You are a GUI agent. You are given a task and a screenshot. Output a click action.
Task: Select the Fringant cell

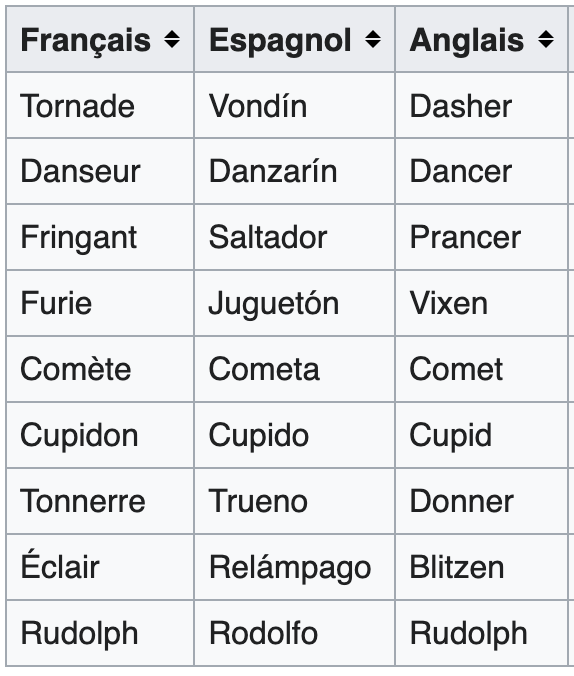(x=100, y=237)
